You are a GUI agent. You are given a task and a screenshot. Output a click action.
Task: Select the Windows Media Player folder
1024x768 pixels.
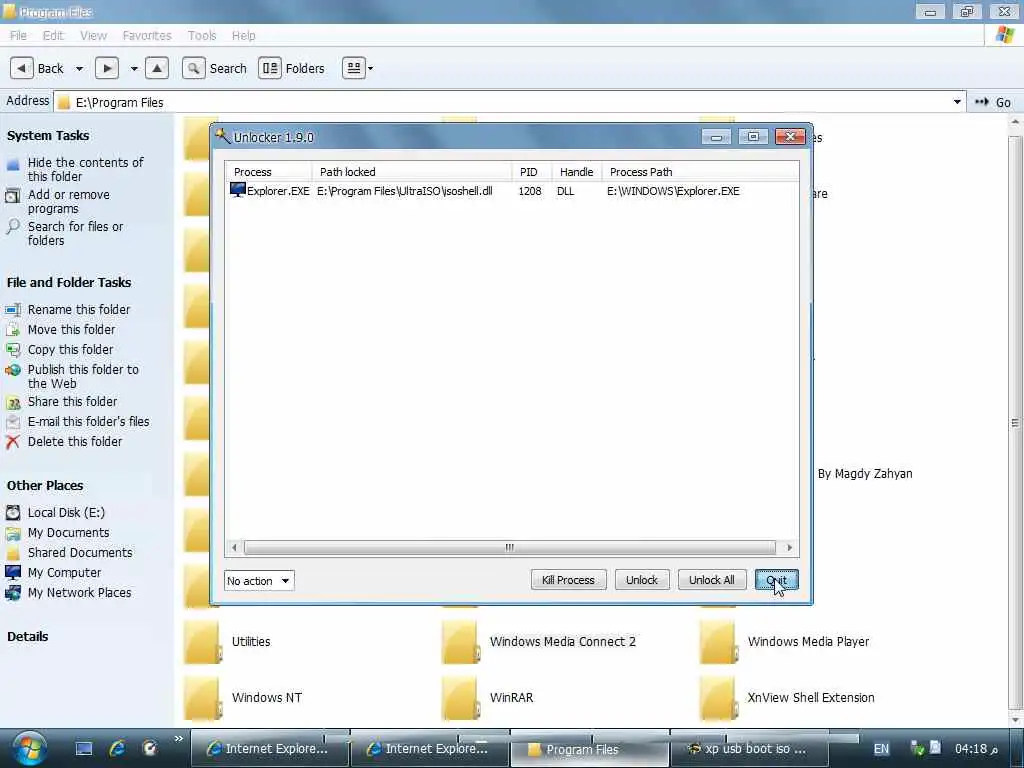pos(785,641)
